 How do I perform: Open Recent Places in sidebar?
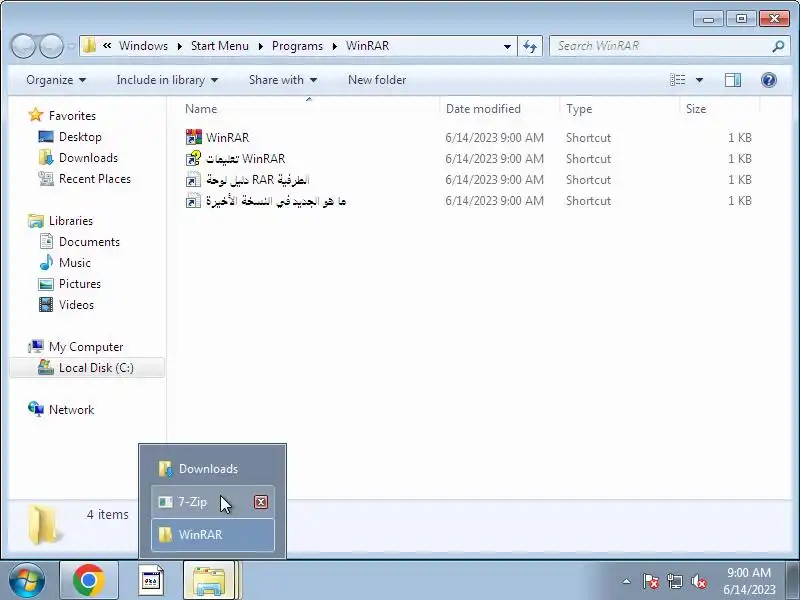point(95,179)
